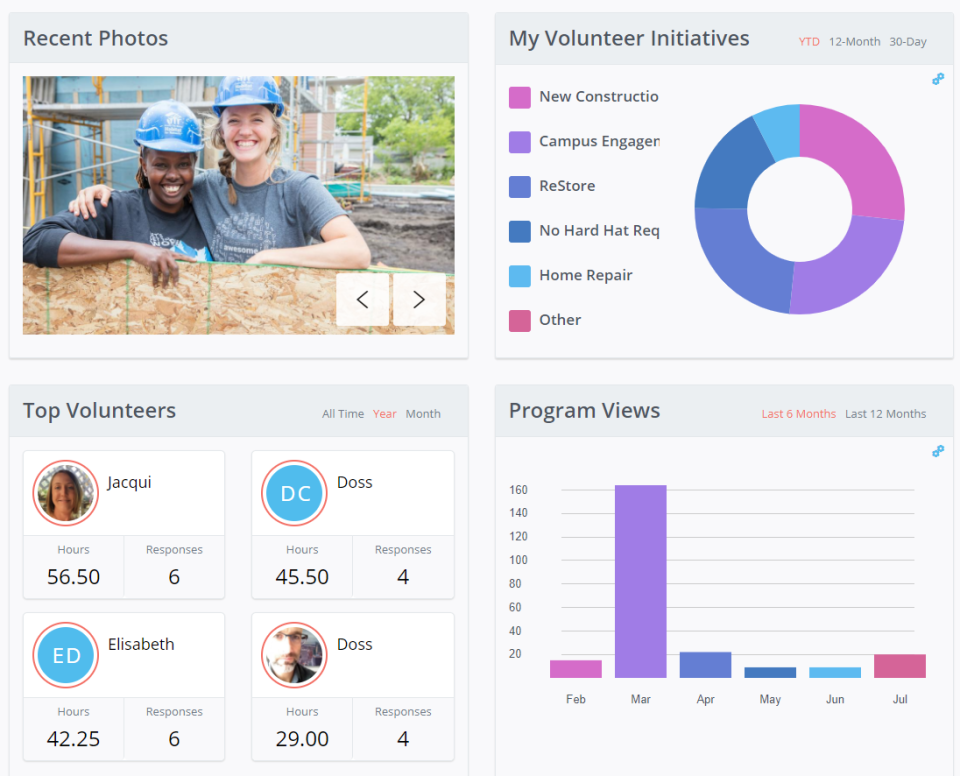
Task: Click Elisabeth's 42.25 hours value
Action: coord(73,739)
